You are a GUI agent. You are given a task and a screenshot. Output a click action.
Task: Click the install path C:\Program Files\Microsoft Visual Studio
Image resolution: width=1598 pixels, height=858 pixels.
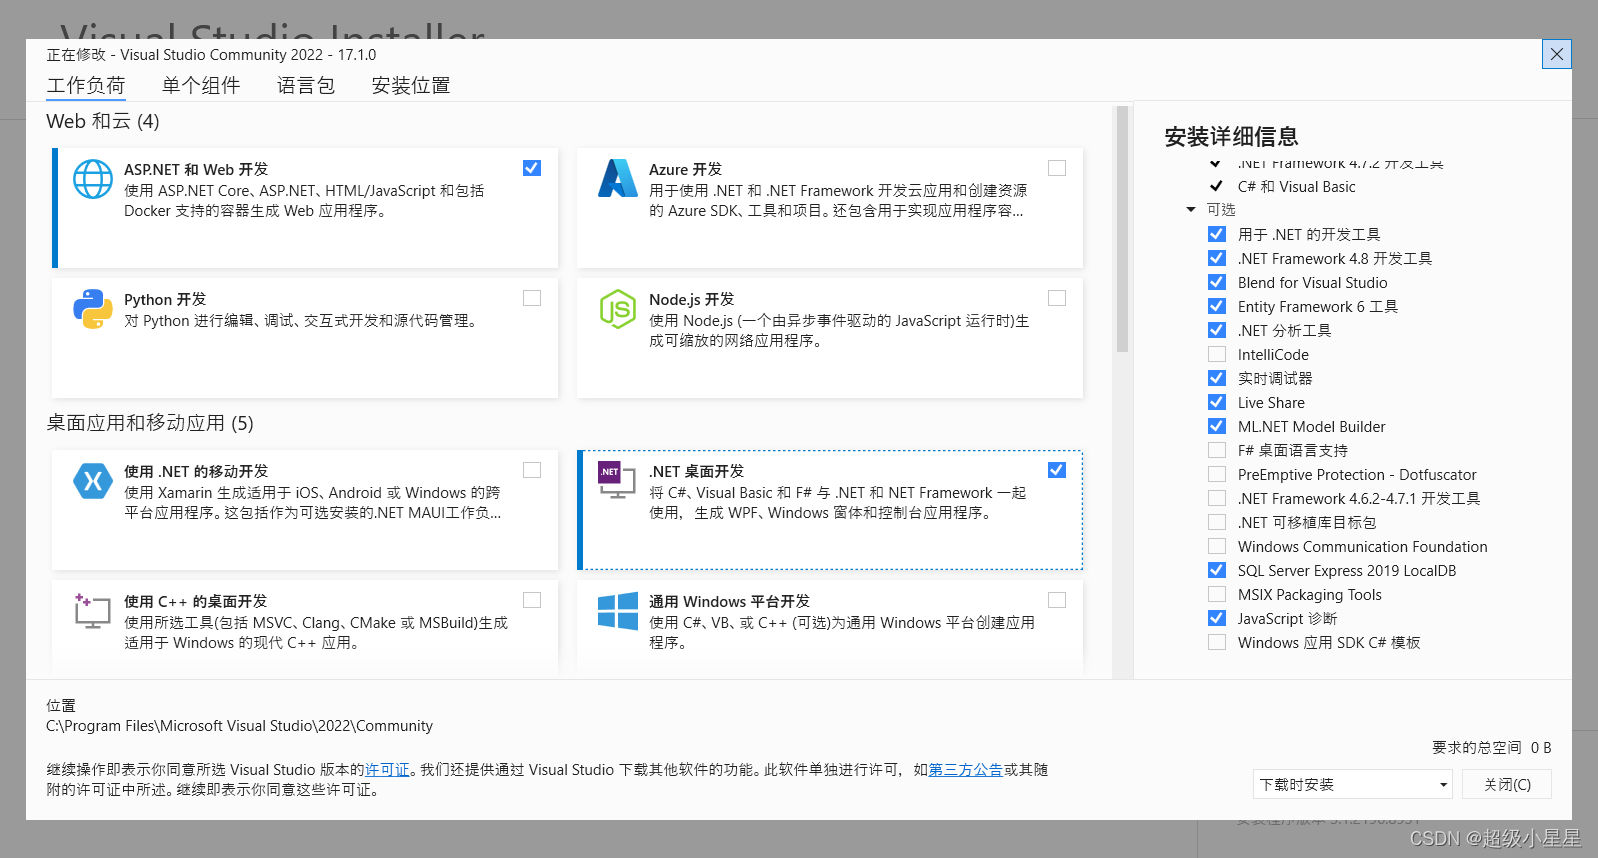(240, 726)
